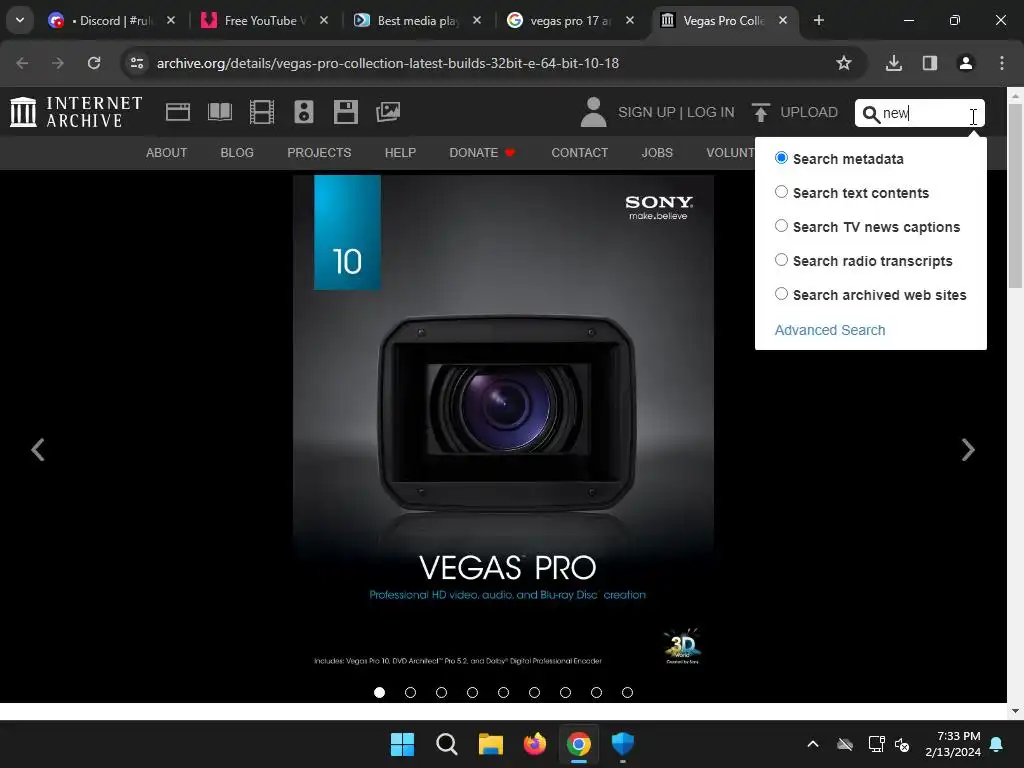Launch Firefox from taskbar
Screen dimensions: 1024x768
coord(535,744)
